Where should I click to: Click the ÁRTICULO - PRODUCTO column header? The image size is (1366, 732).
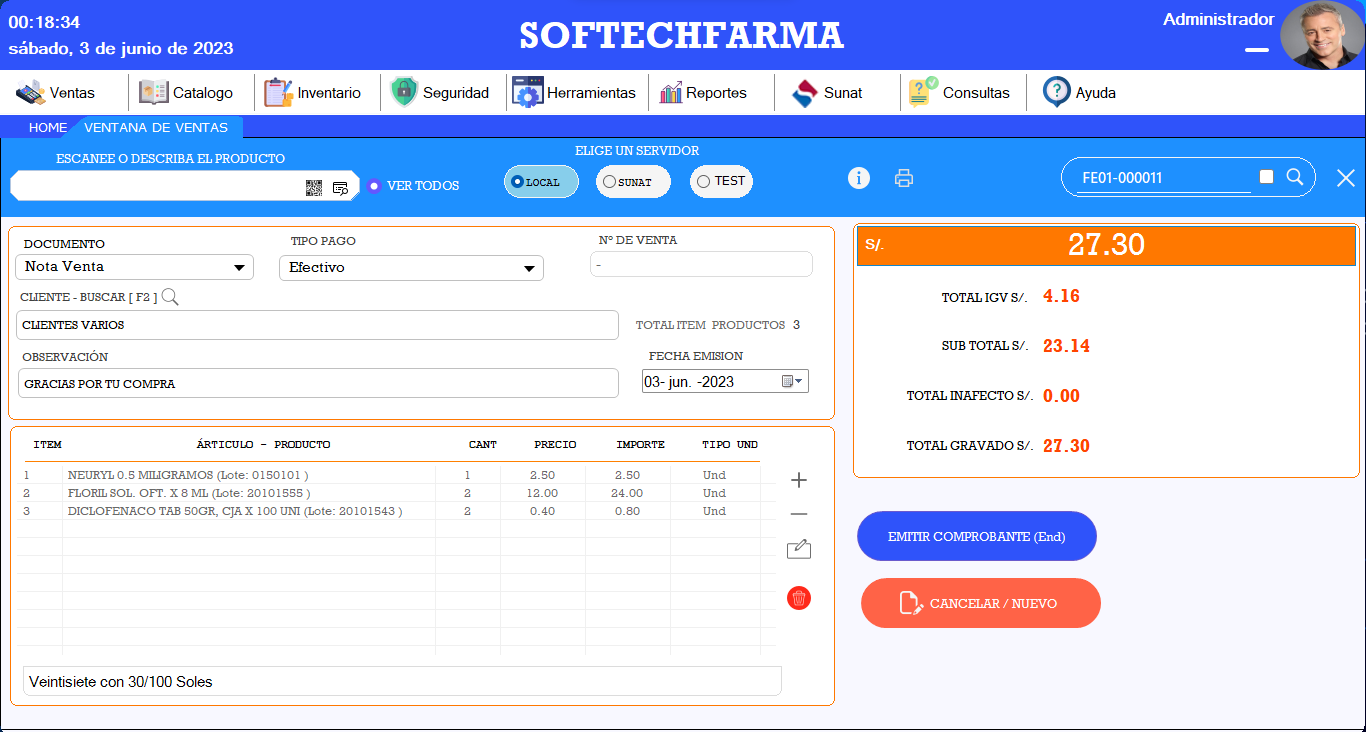[x=263, y=444]
